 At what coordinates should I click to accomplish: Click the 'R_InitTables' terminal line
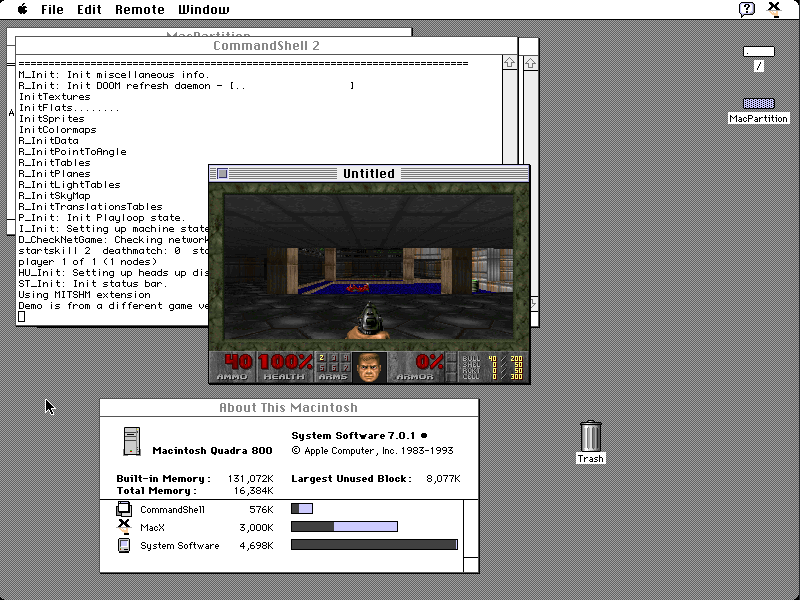55,163
